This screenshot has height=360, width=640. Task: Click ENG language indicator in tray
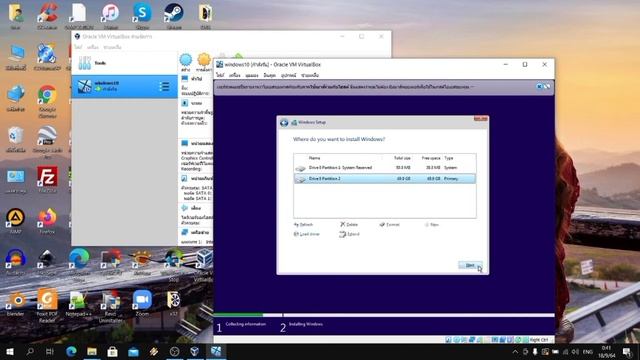587,351
